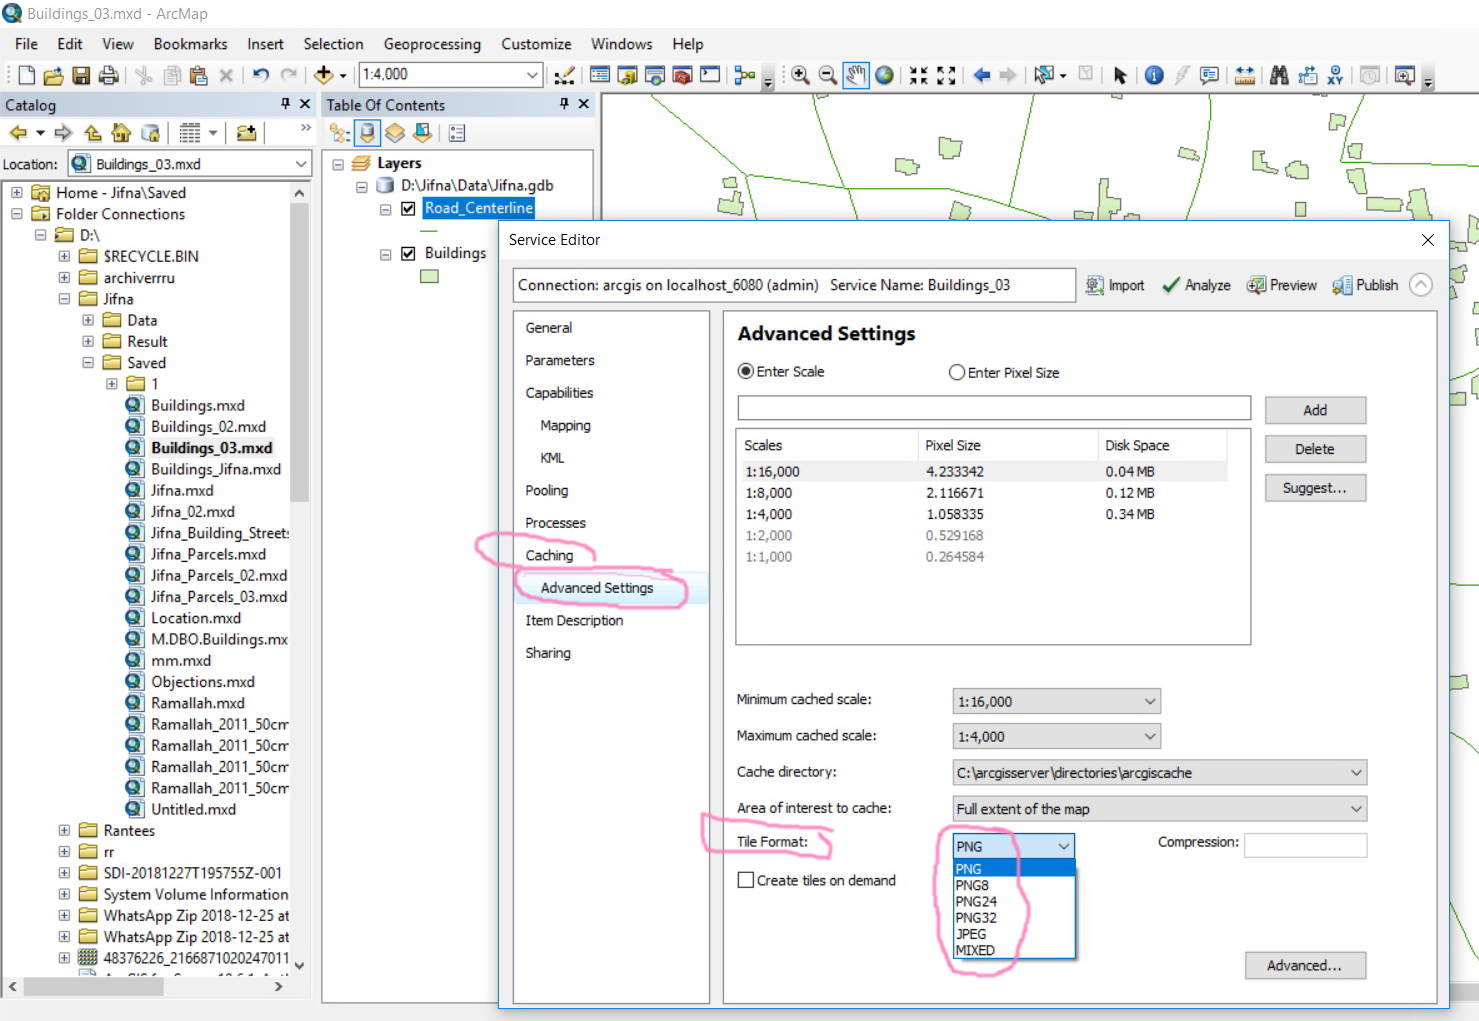The image size is (1479, 1021).
Task: Enable the Create tiles on demand checkbox
Action: (746, 880)
